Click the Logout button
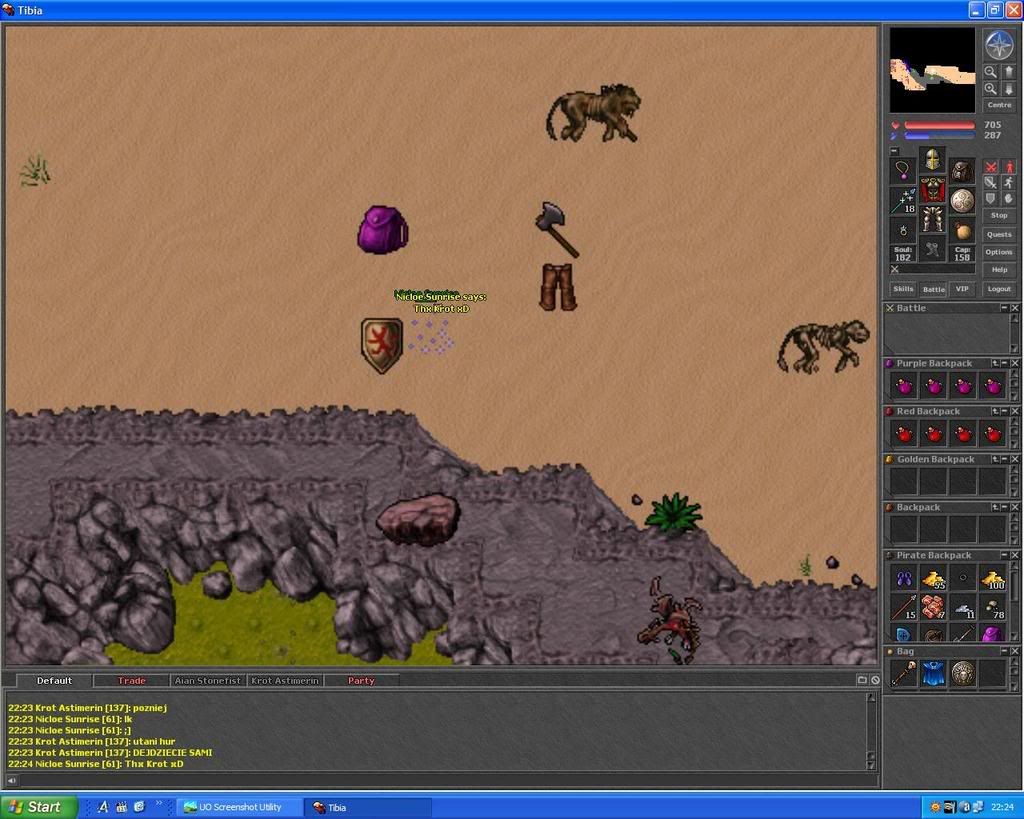 coord(999,288)
